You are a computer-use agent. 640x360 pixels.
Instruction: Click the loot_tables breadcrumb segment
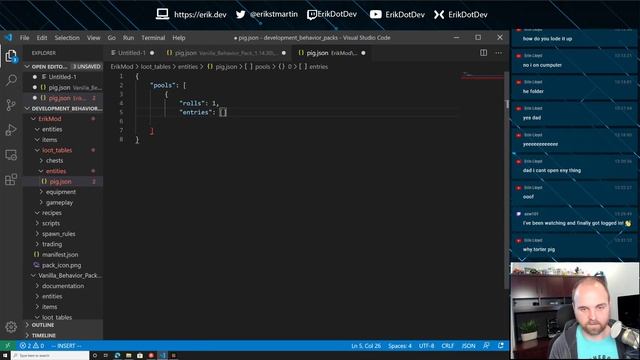pos(156,67)
